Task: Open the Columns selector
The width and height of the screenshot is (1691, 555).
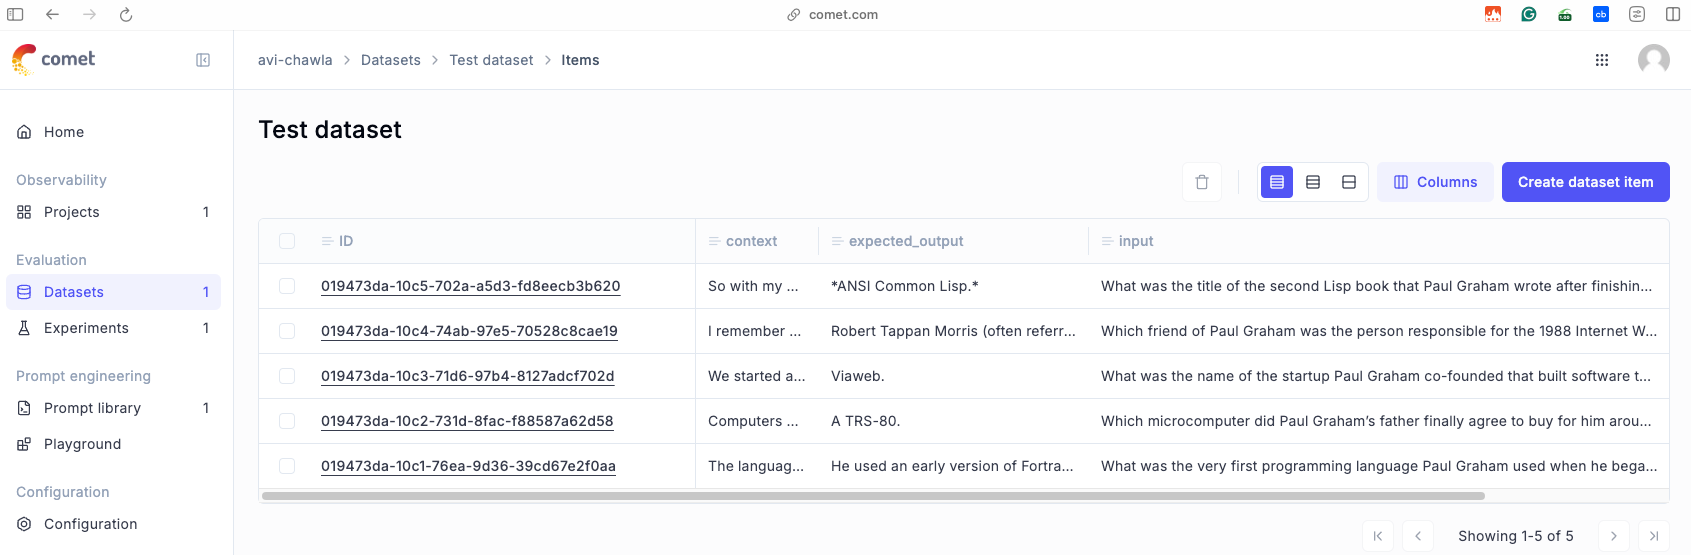Action: [1435, 182]
